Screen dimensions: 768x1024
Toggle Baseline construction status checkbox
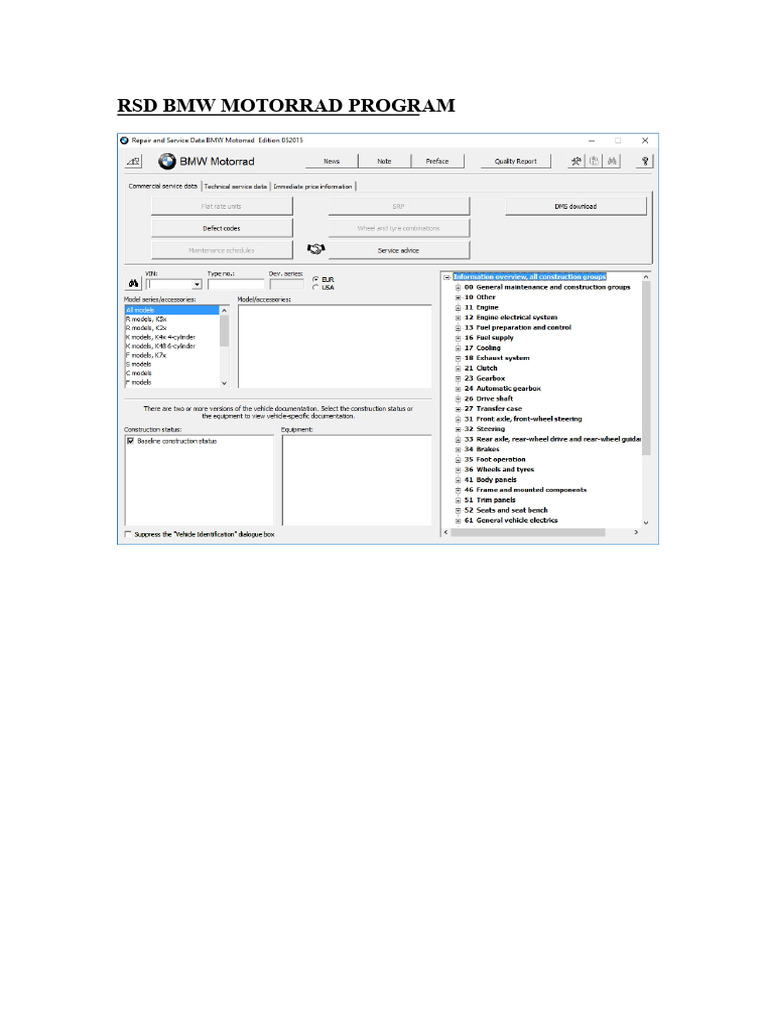point(131,441)
